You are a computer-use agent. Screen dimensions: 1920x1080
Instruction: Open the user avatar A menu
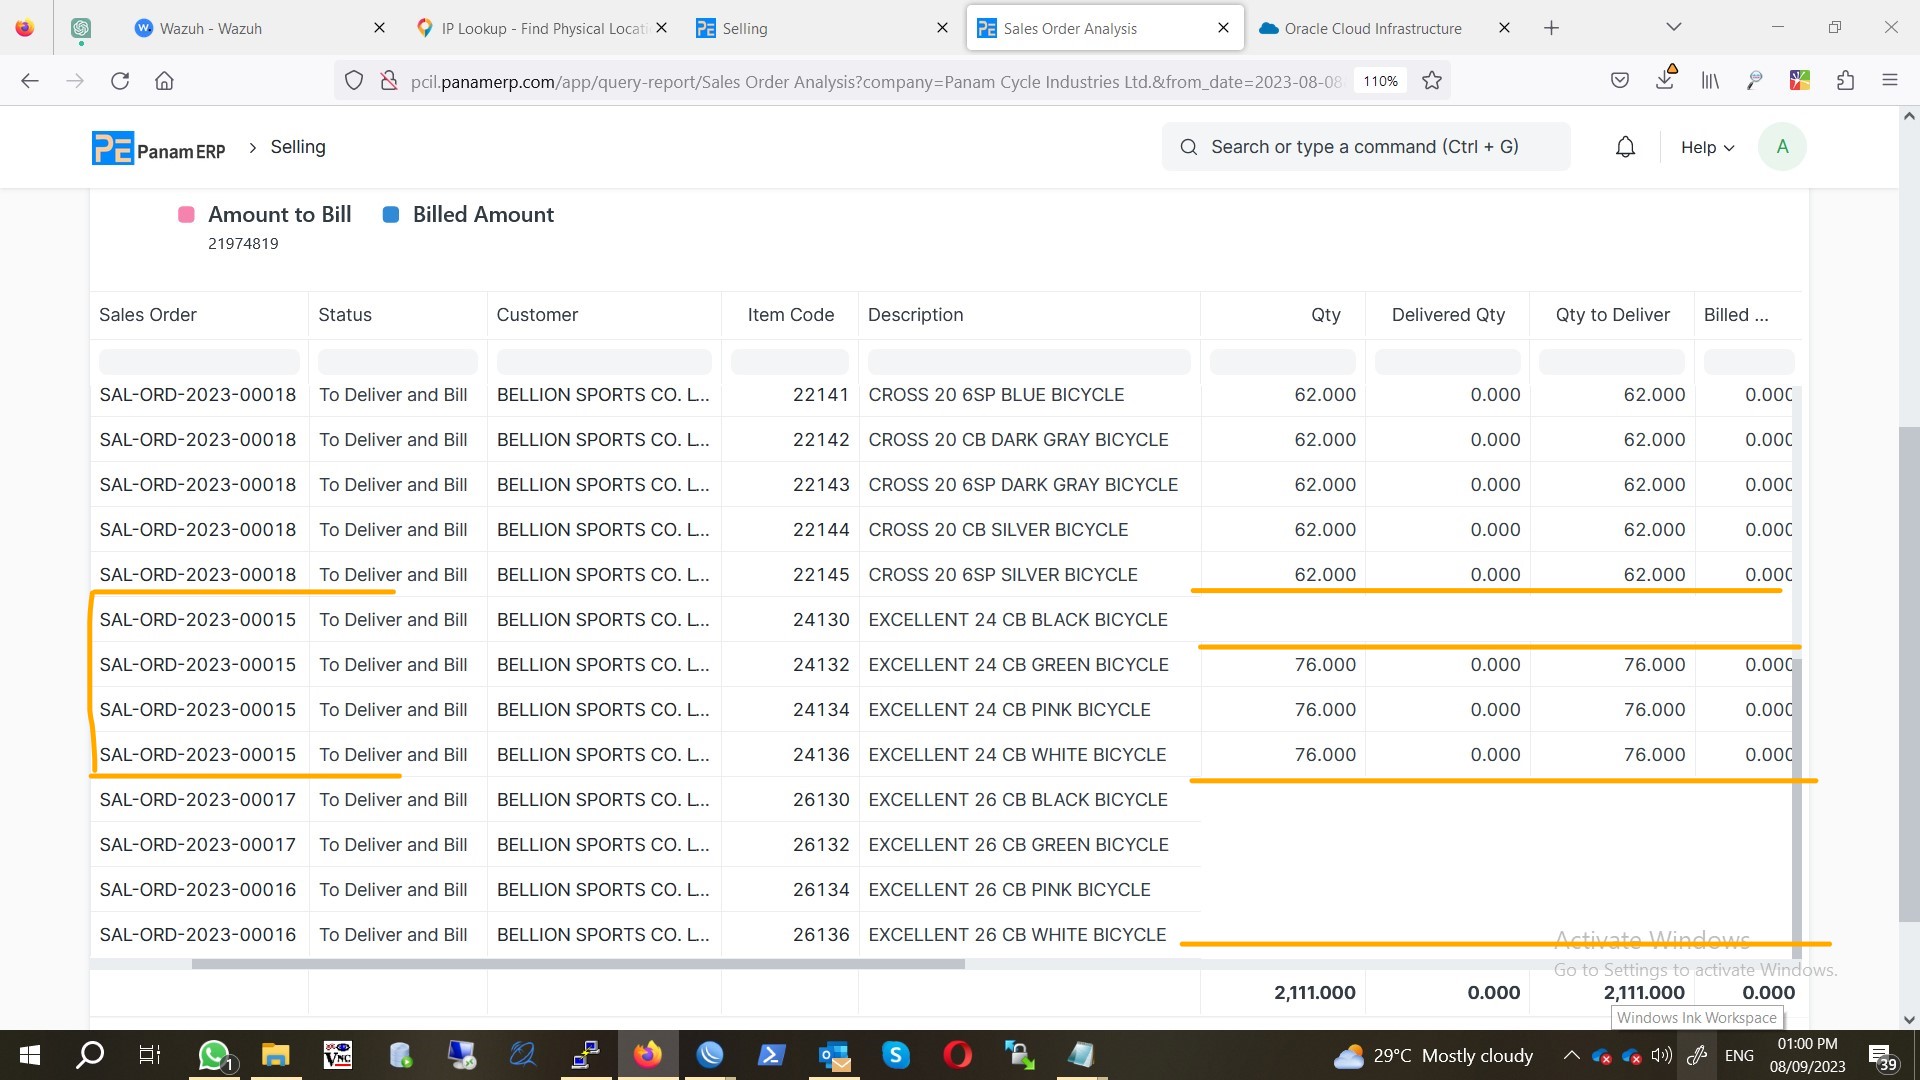click(1781, 147)
